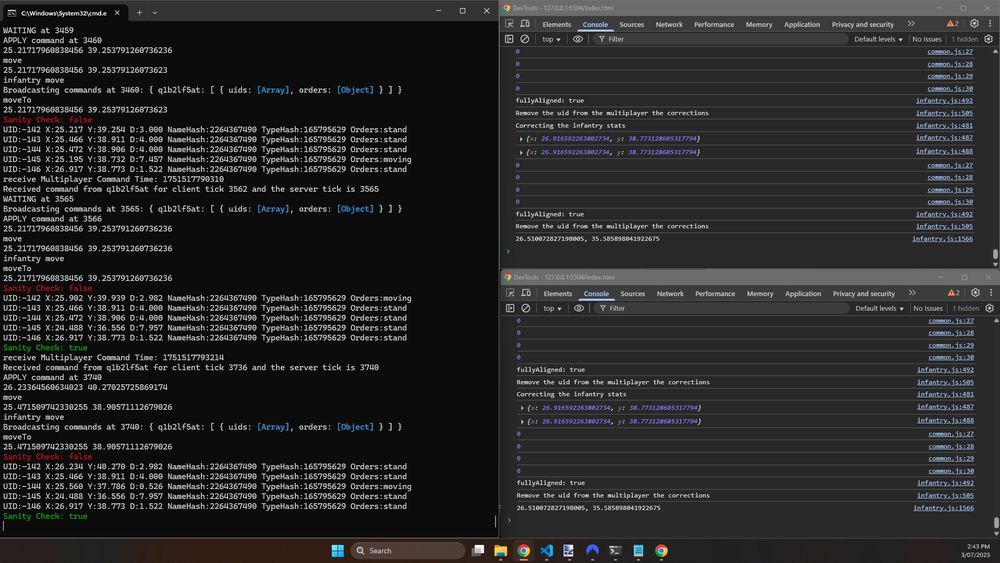Open Visual Studio Code from the taskbar
The width and height of the screenshot is (1000, 563).
point(547,550)
